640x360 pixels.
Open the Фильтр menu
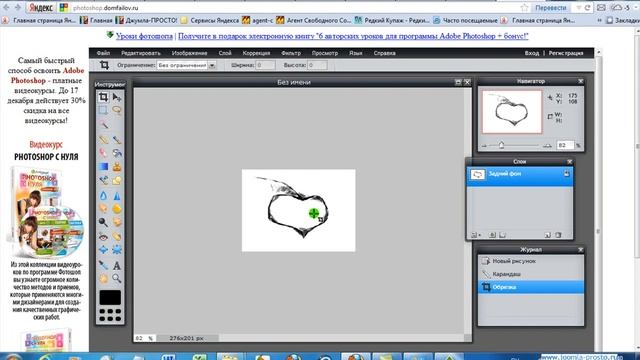click(291, 53)
